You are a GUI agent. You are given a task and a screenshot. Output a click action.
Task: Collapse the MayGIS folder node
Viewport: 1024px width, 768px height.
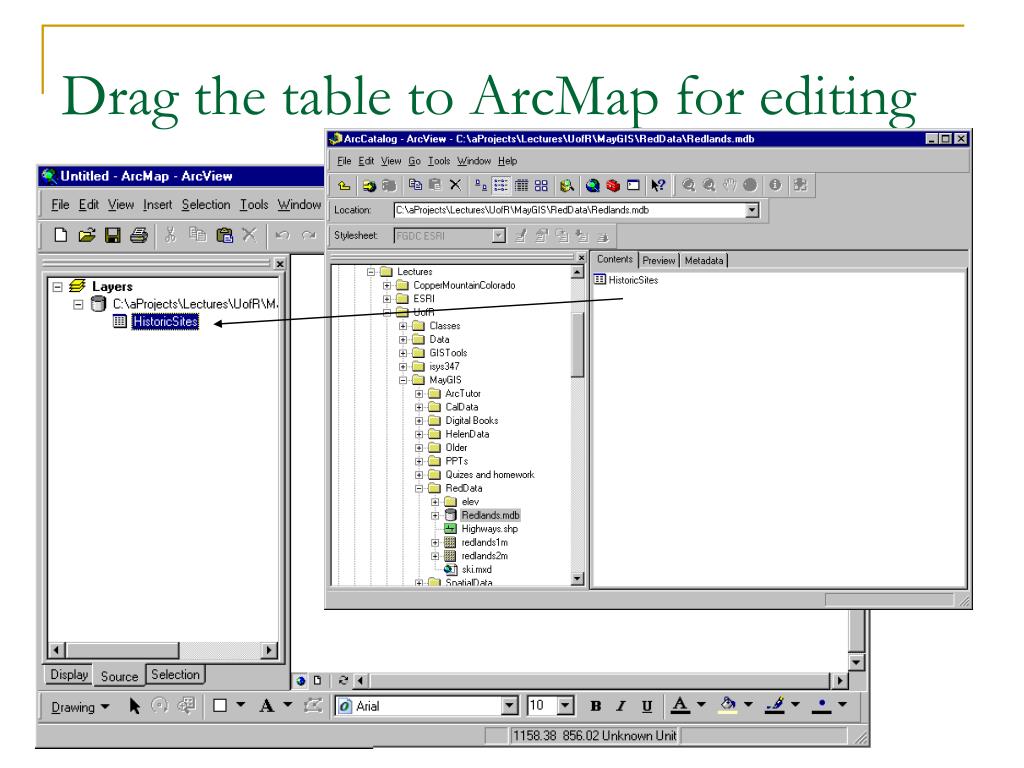point(403,380)
